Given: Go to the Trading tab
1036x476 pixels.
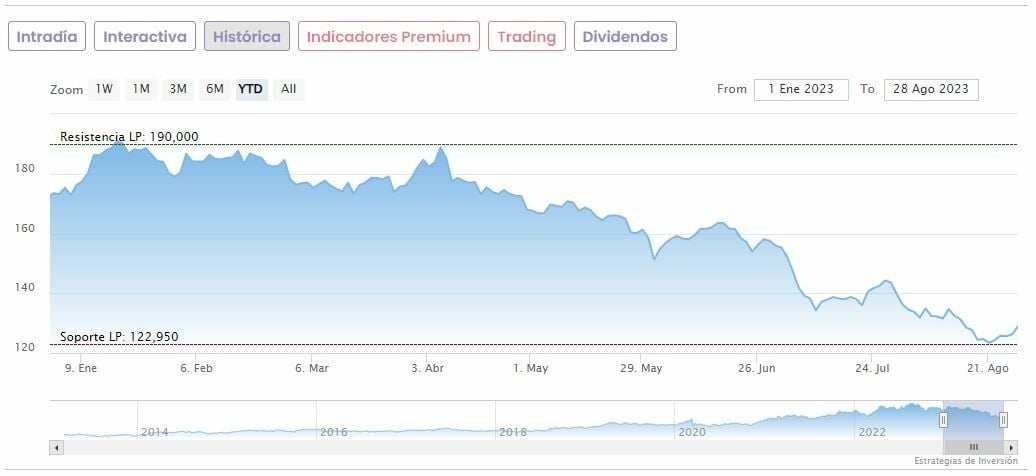Looking at the screenshot, I should coord(526,37).
